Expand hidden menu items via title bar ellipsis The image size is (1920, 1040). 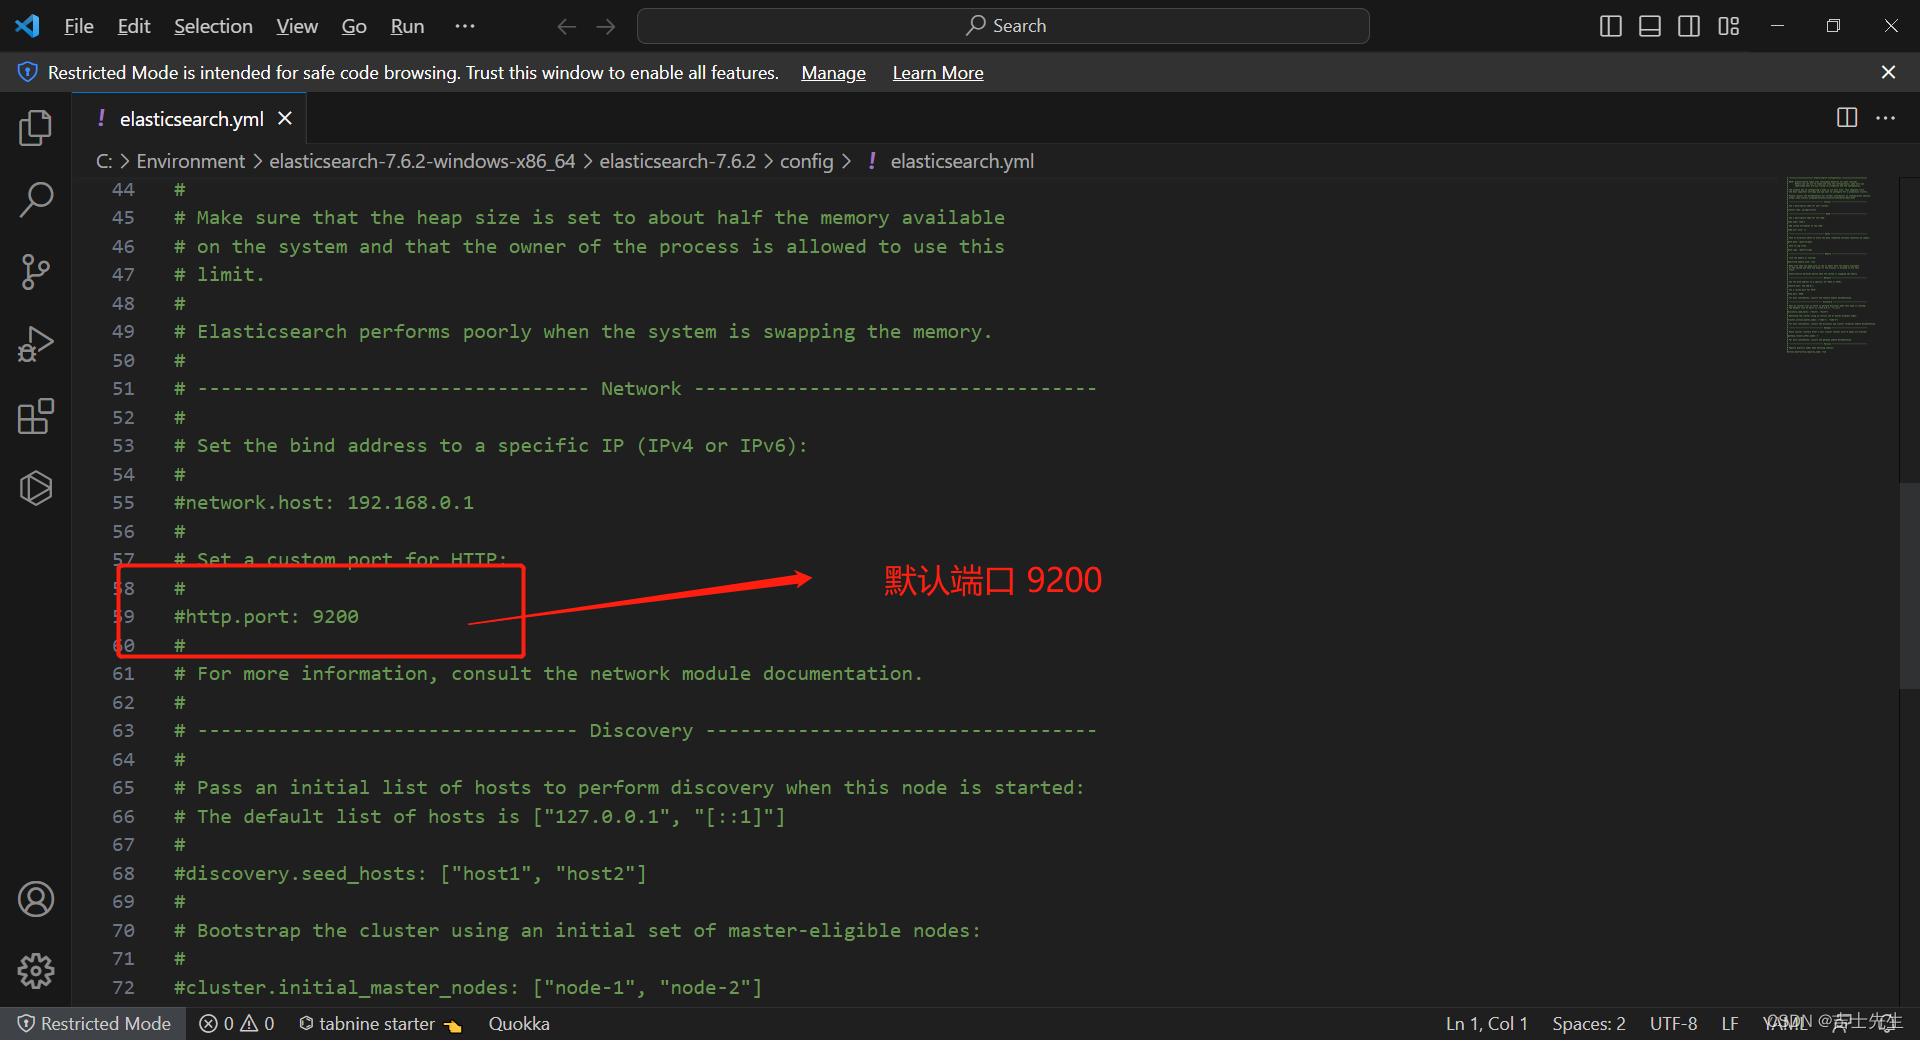(x=465, y=26)
